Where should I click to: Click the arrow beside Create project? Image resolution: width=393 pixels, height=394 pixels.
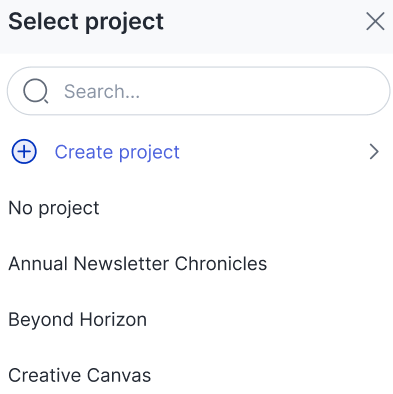click(x=374, y=152)
